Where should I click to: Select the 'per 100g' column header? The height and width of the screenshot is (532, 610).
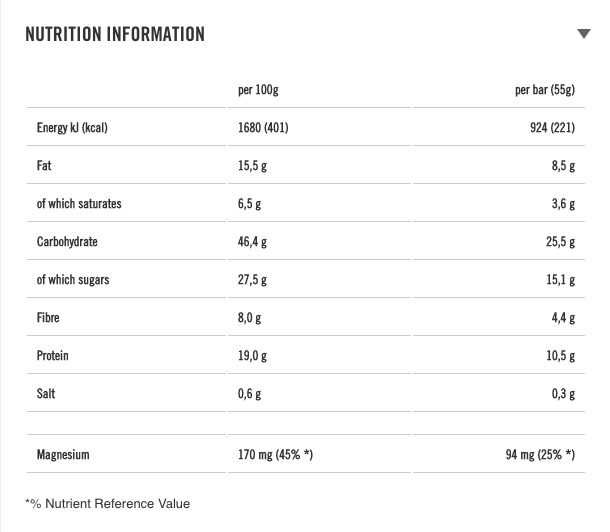(x=258, y=90)
